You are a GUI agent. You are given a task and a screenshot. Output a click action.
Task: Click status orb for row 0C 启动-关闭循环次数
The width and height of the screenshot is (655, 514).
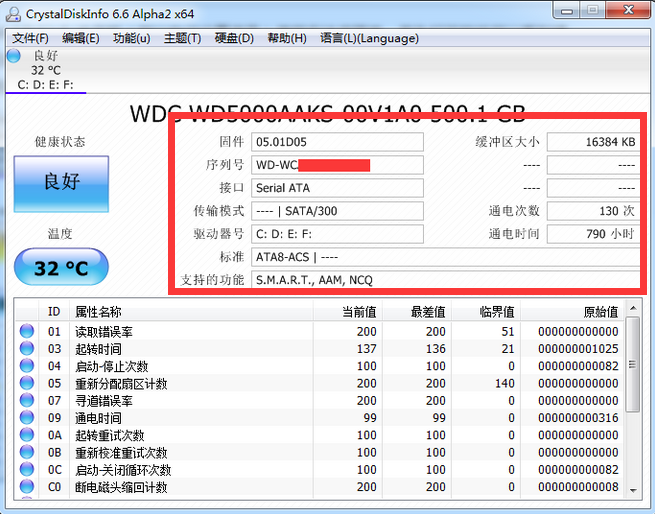pos(27,469)
